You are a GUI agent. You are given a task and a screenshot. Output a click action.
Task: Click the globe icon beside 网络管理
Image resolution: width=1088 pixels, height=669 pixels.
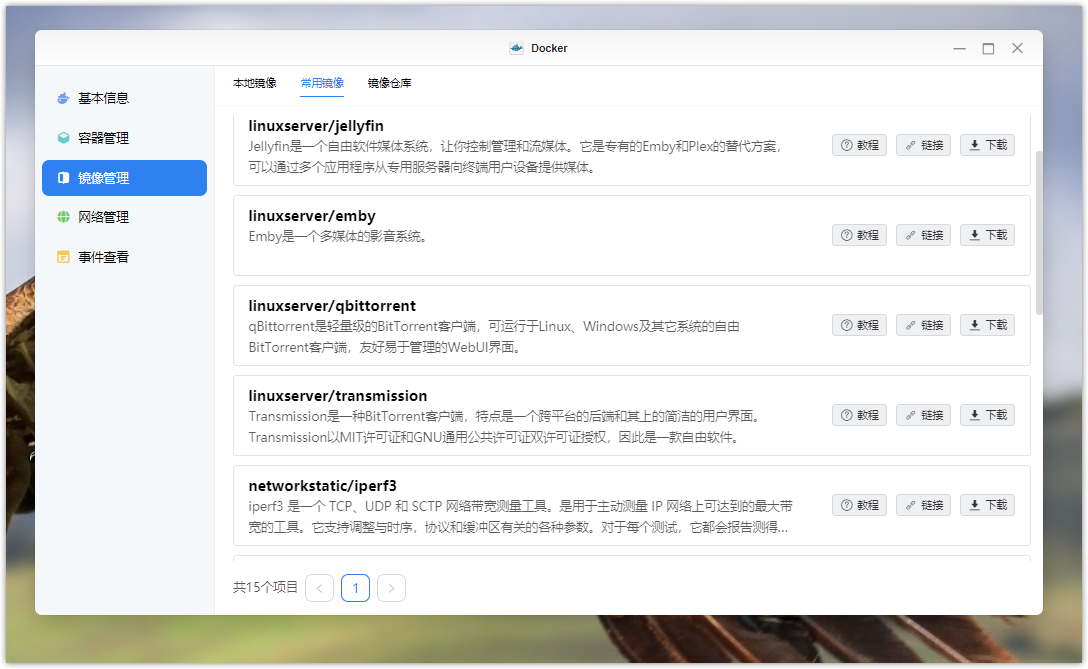63,217
